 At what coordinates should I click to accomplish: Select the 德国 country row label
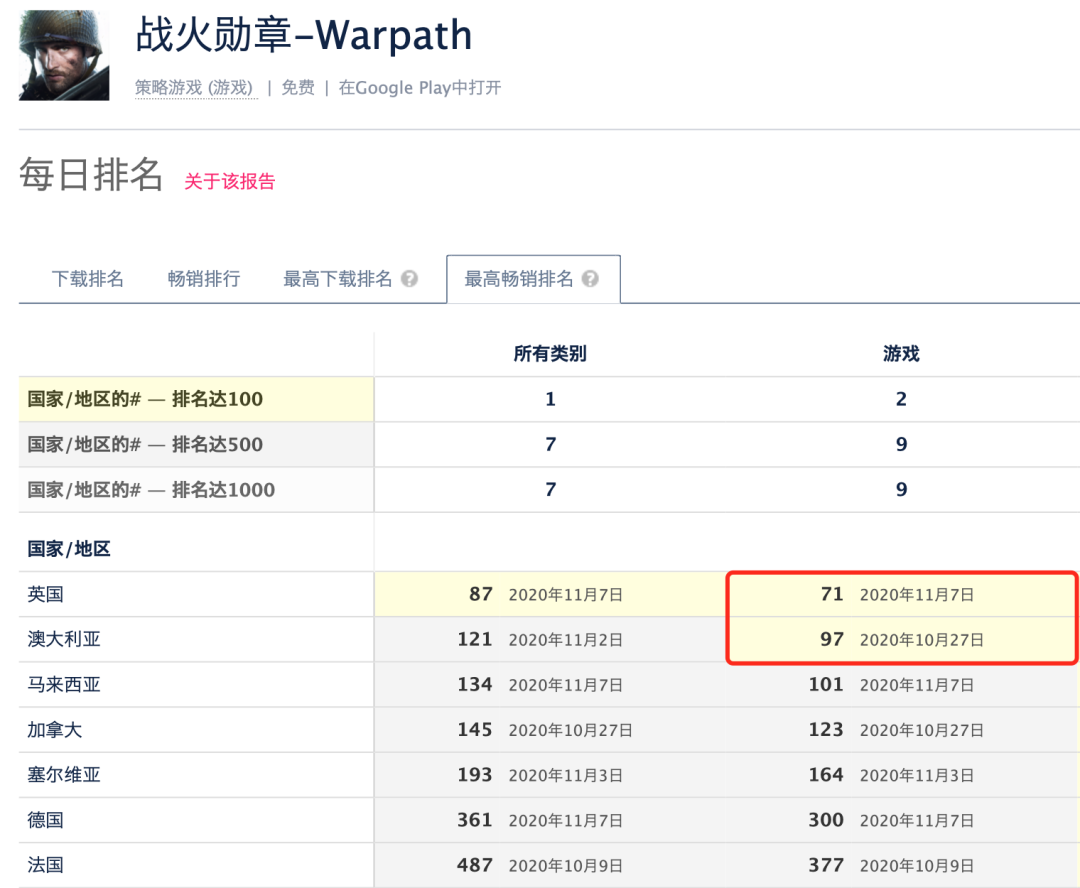(x=45, y=820)
